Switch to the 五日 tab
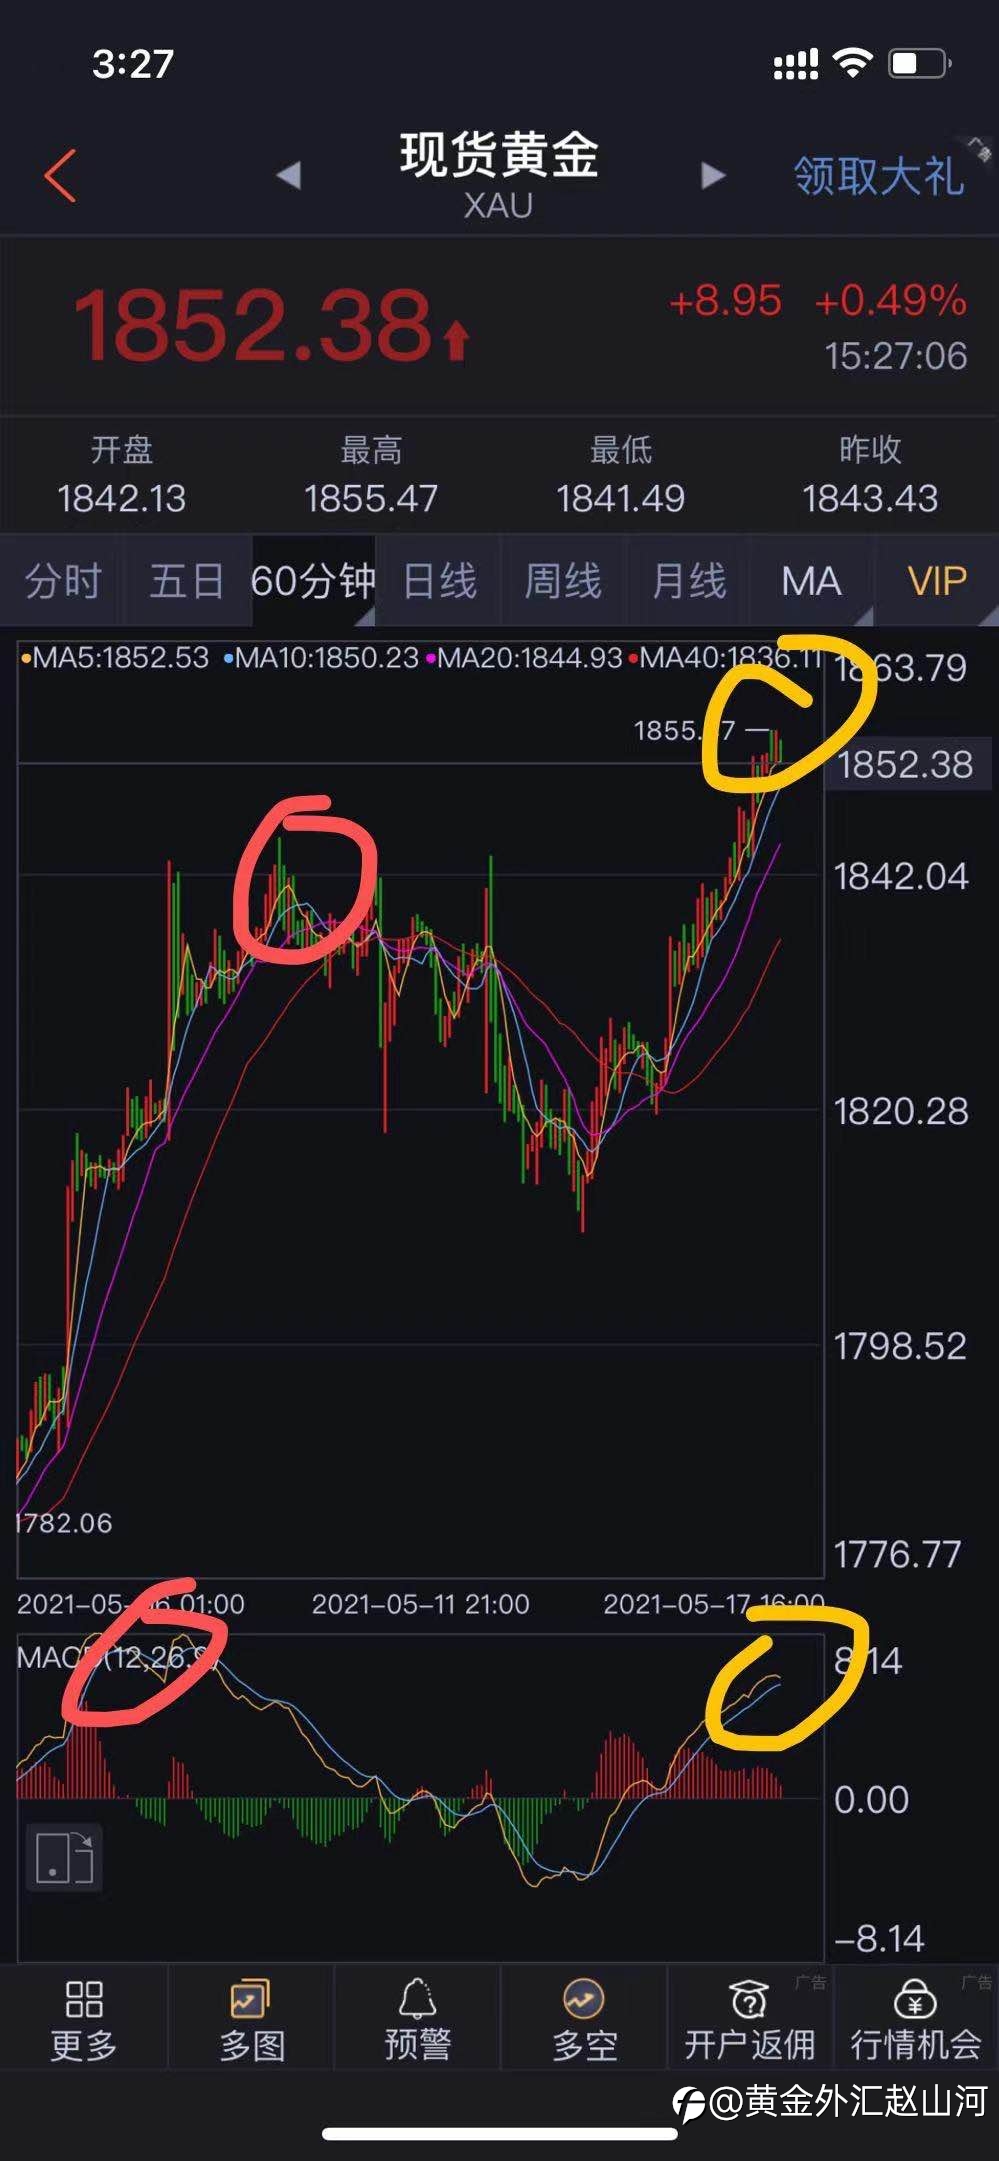 point(187,581)
